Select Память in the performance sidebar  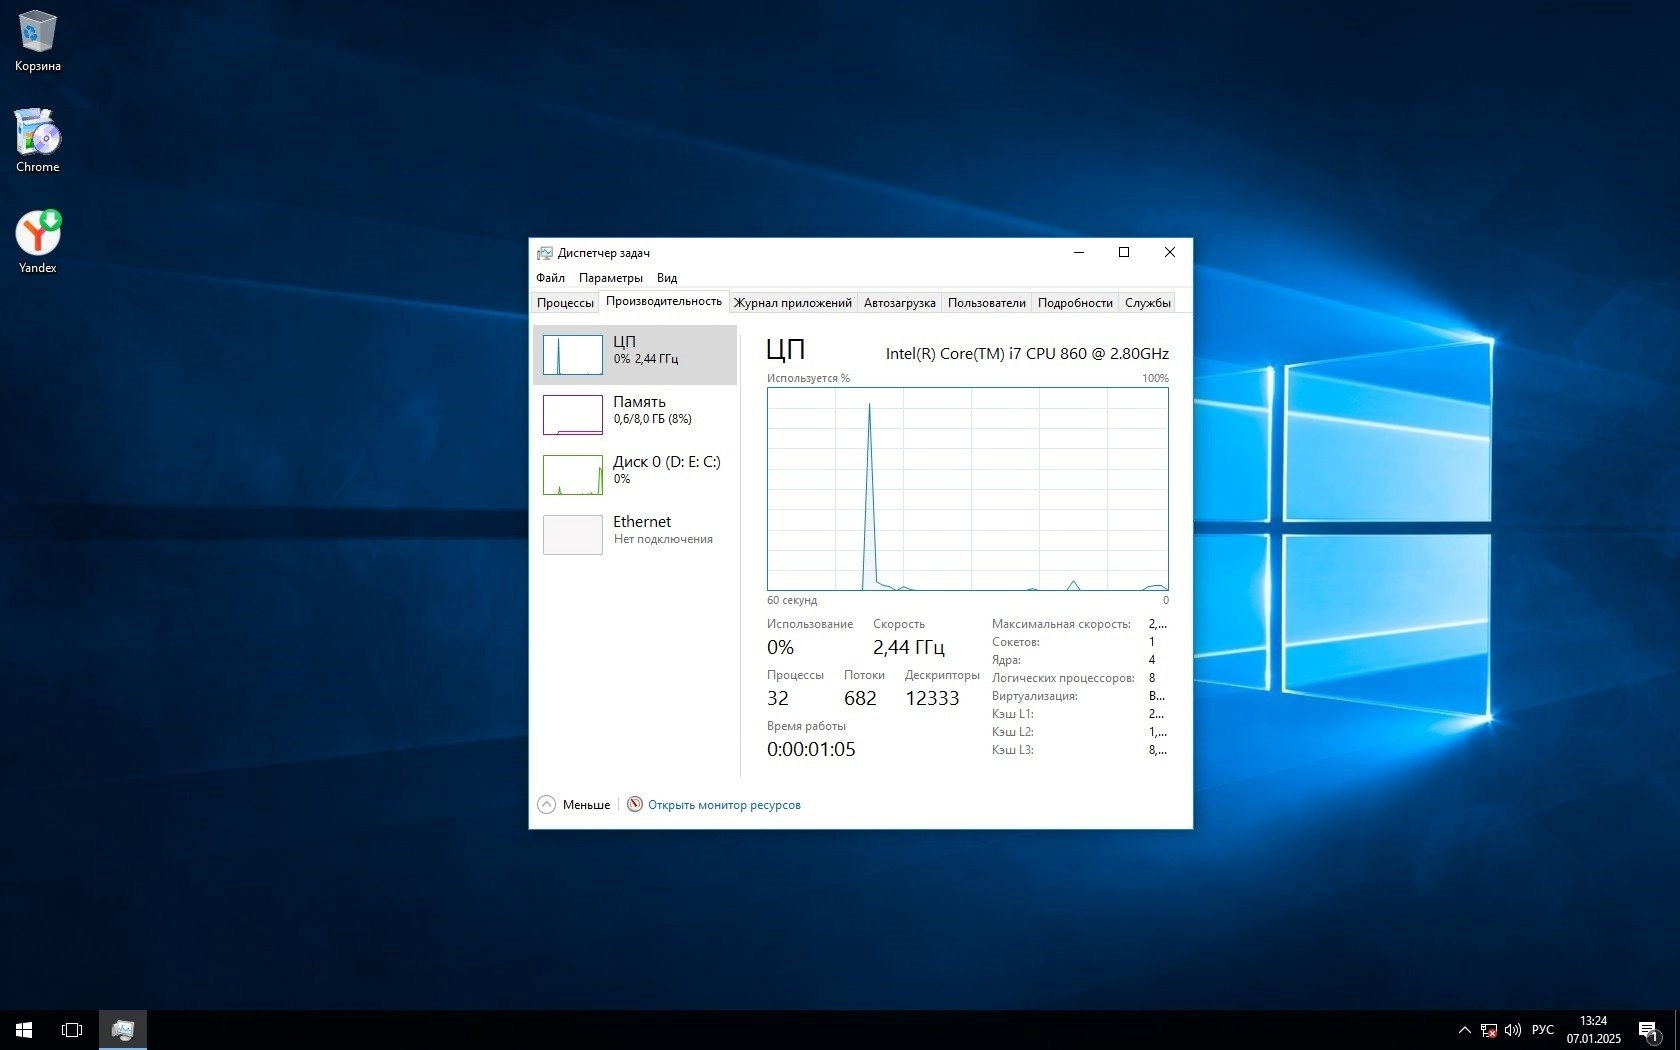(635, 414)
